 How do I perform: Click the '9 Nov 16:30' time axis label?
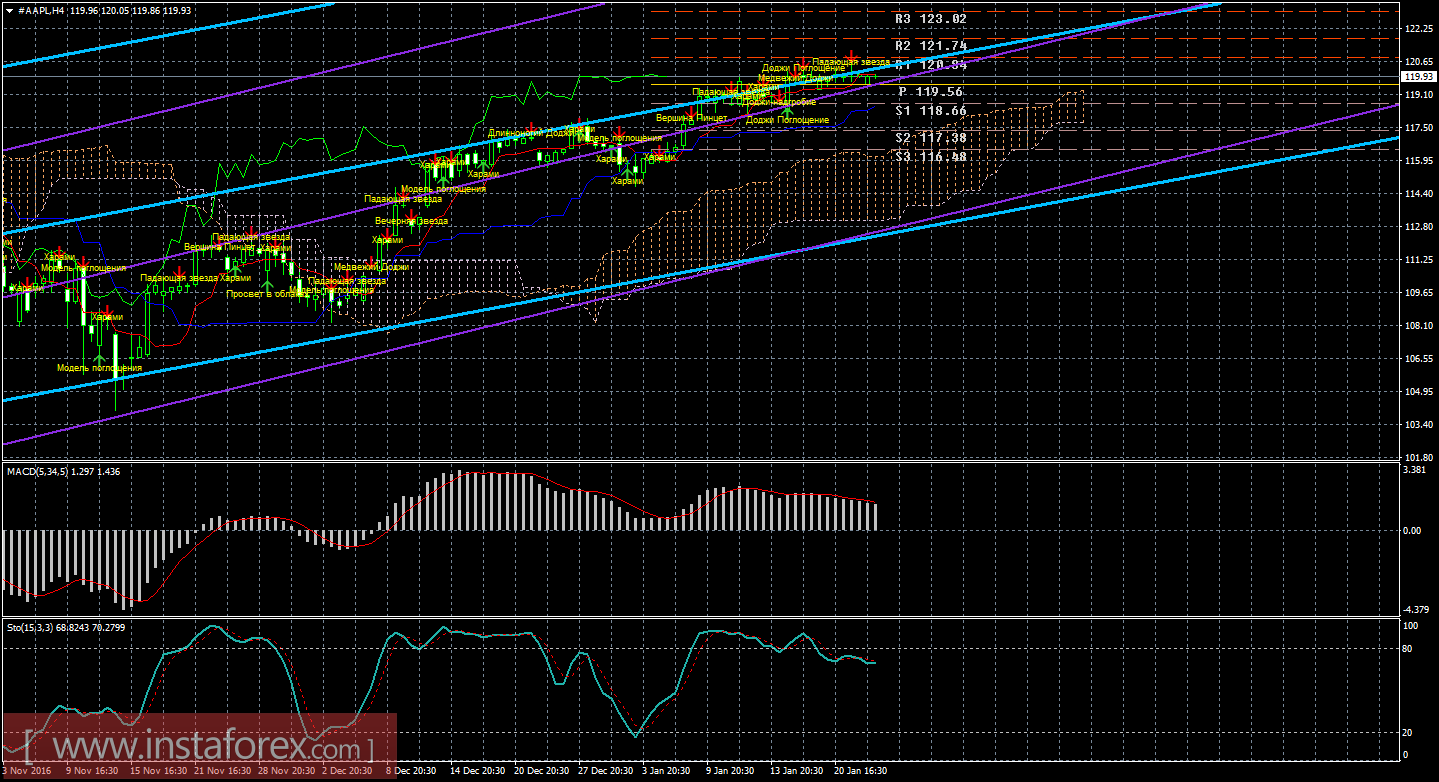pos(92,771)
